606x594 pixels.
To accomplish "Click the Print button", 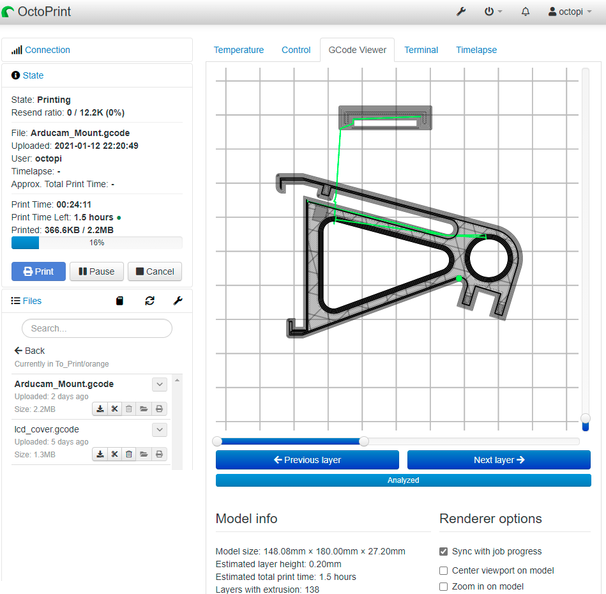I will pyautogui.click(x=39, y=271).
